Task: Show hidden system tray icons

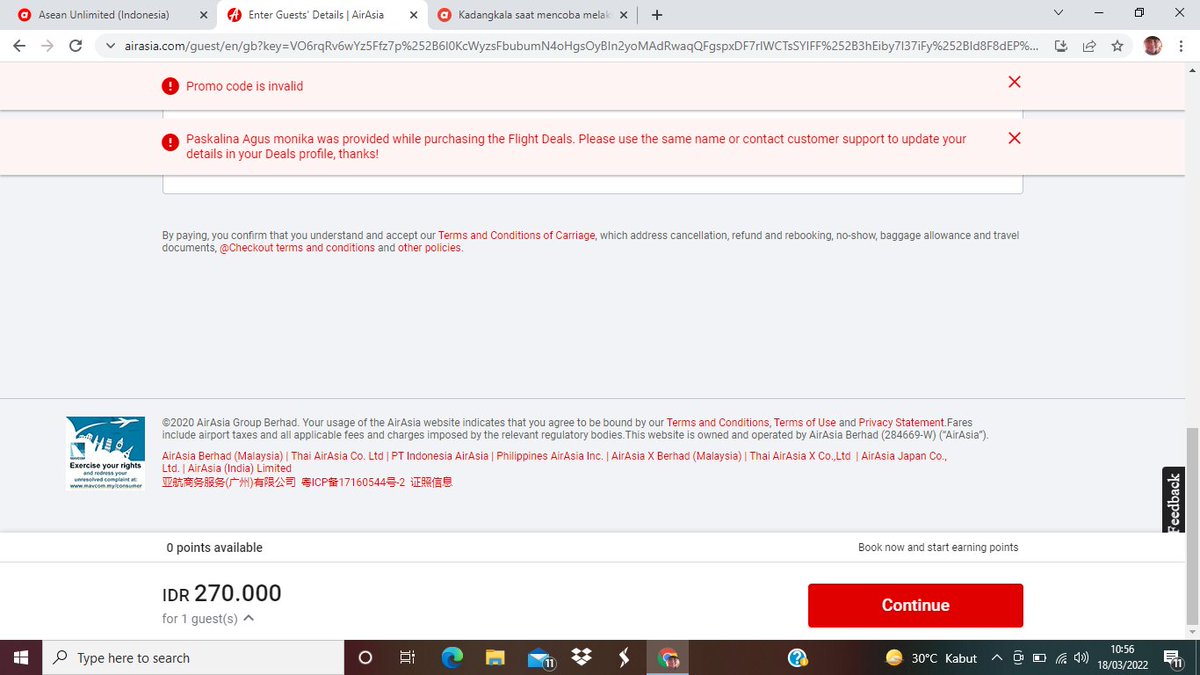Action: point(996,658)
